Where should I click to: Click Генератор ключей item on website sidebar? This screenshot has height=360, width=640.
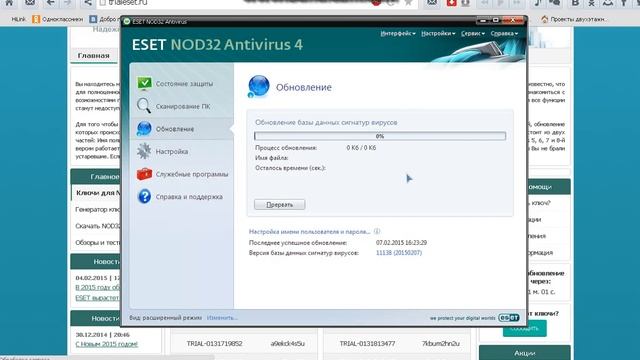pos(97,209)
